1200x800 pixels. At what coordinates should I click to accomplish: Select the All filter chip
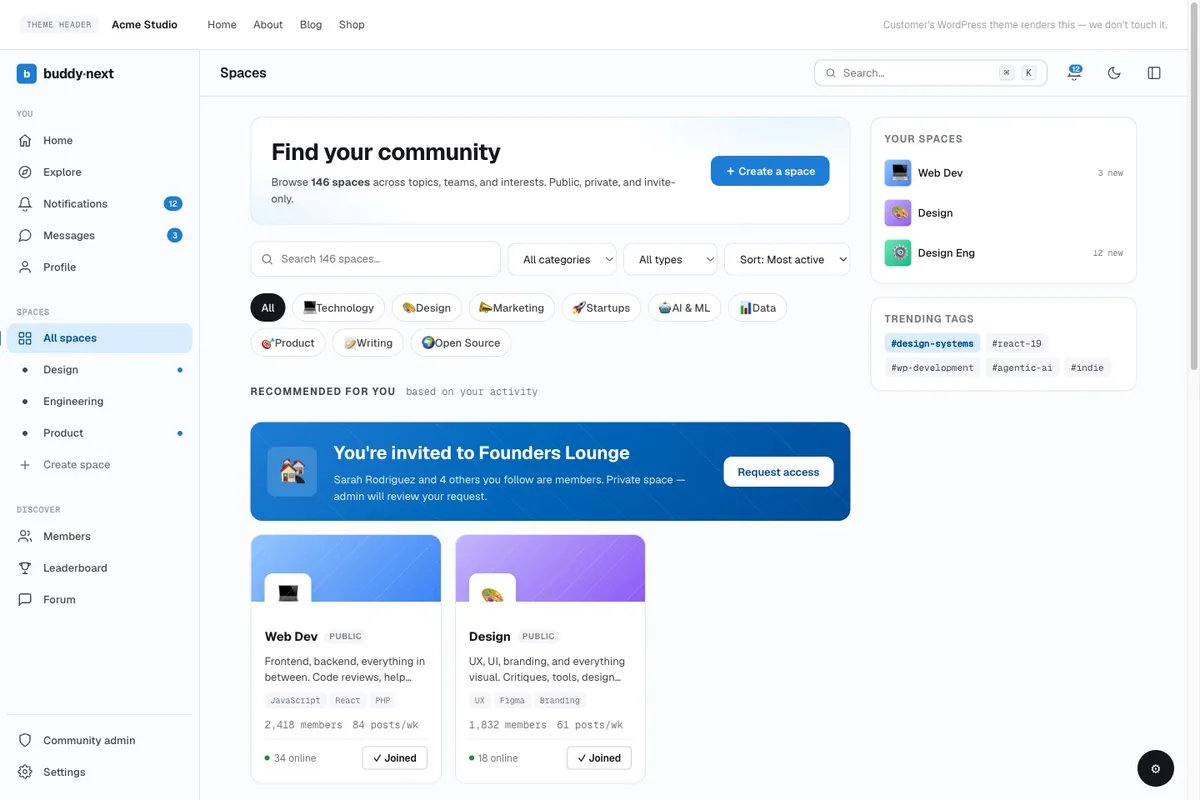pyautogui.click(x=268, y=308)
